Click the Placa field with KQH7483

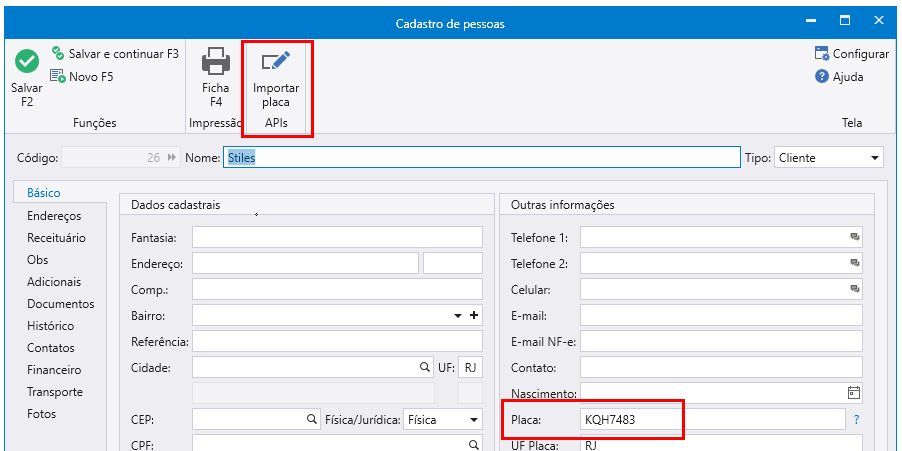(713, 419)
